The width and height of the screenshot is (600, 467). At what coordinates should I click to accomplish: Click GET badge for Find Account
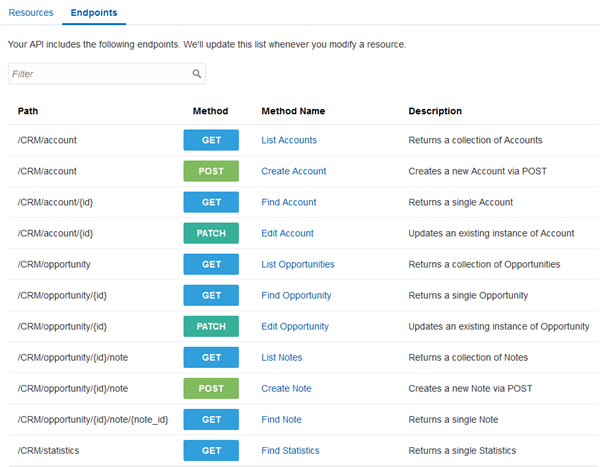pos(211,202)
